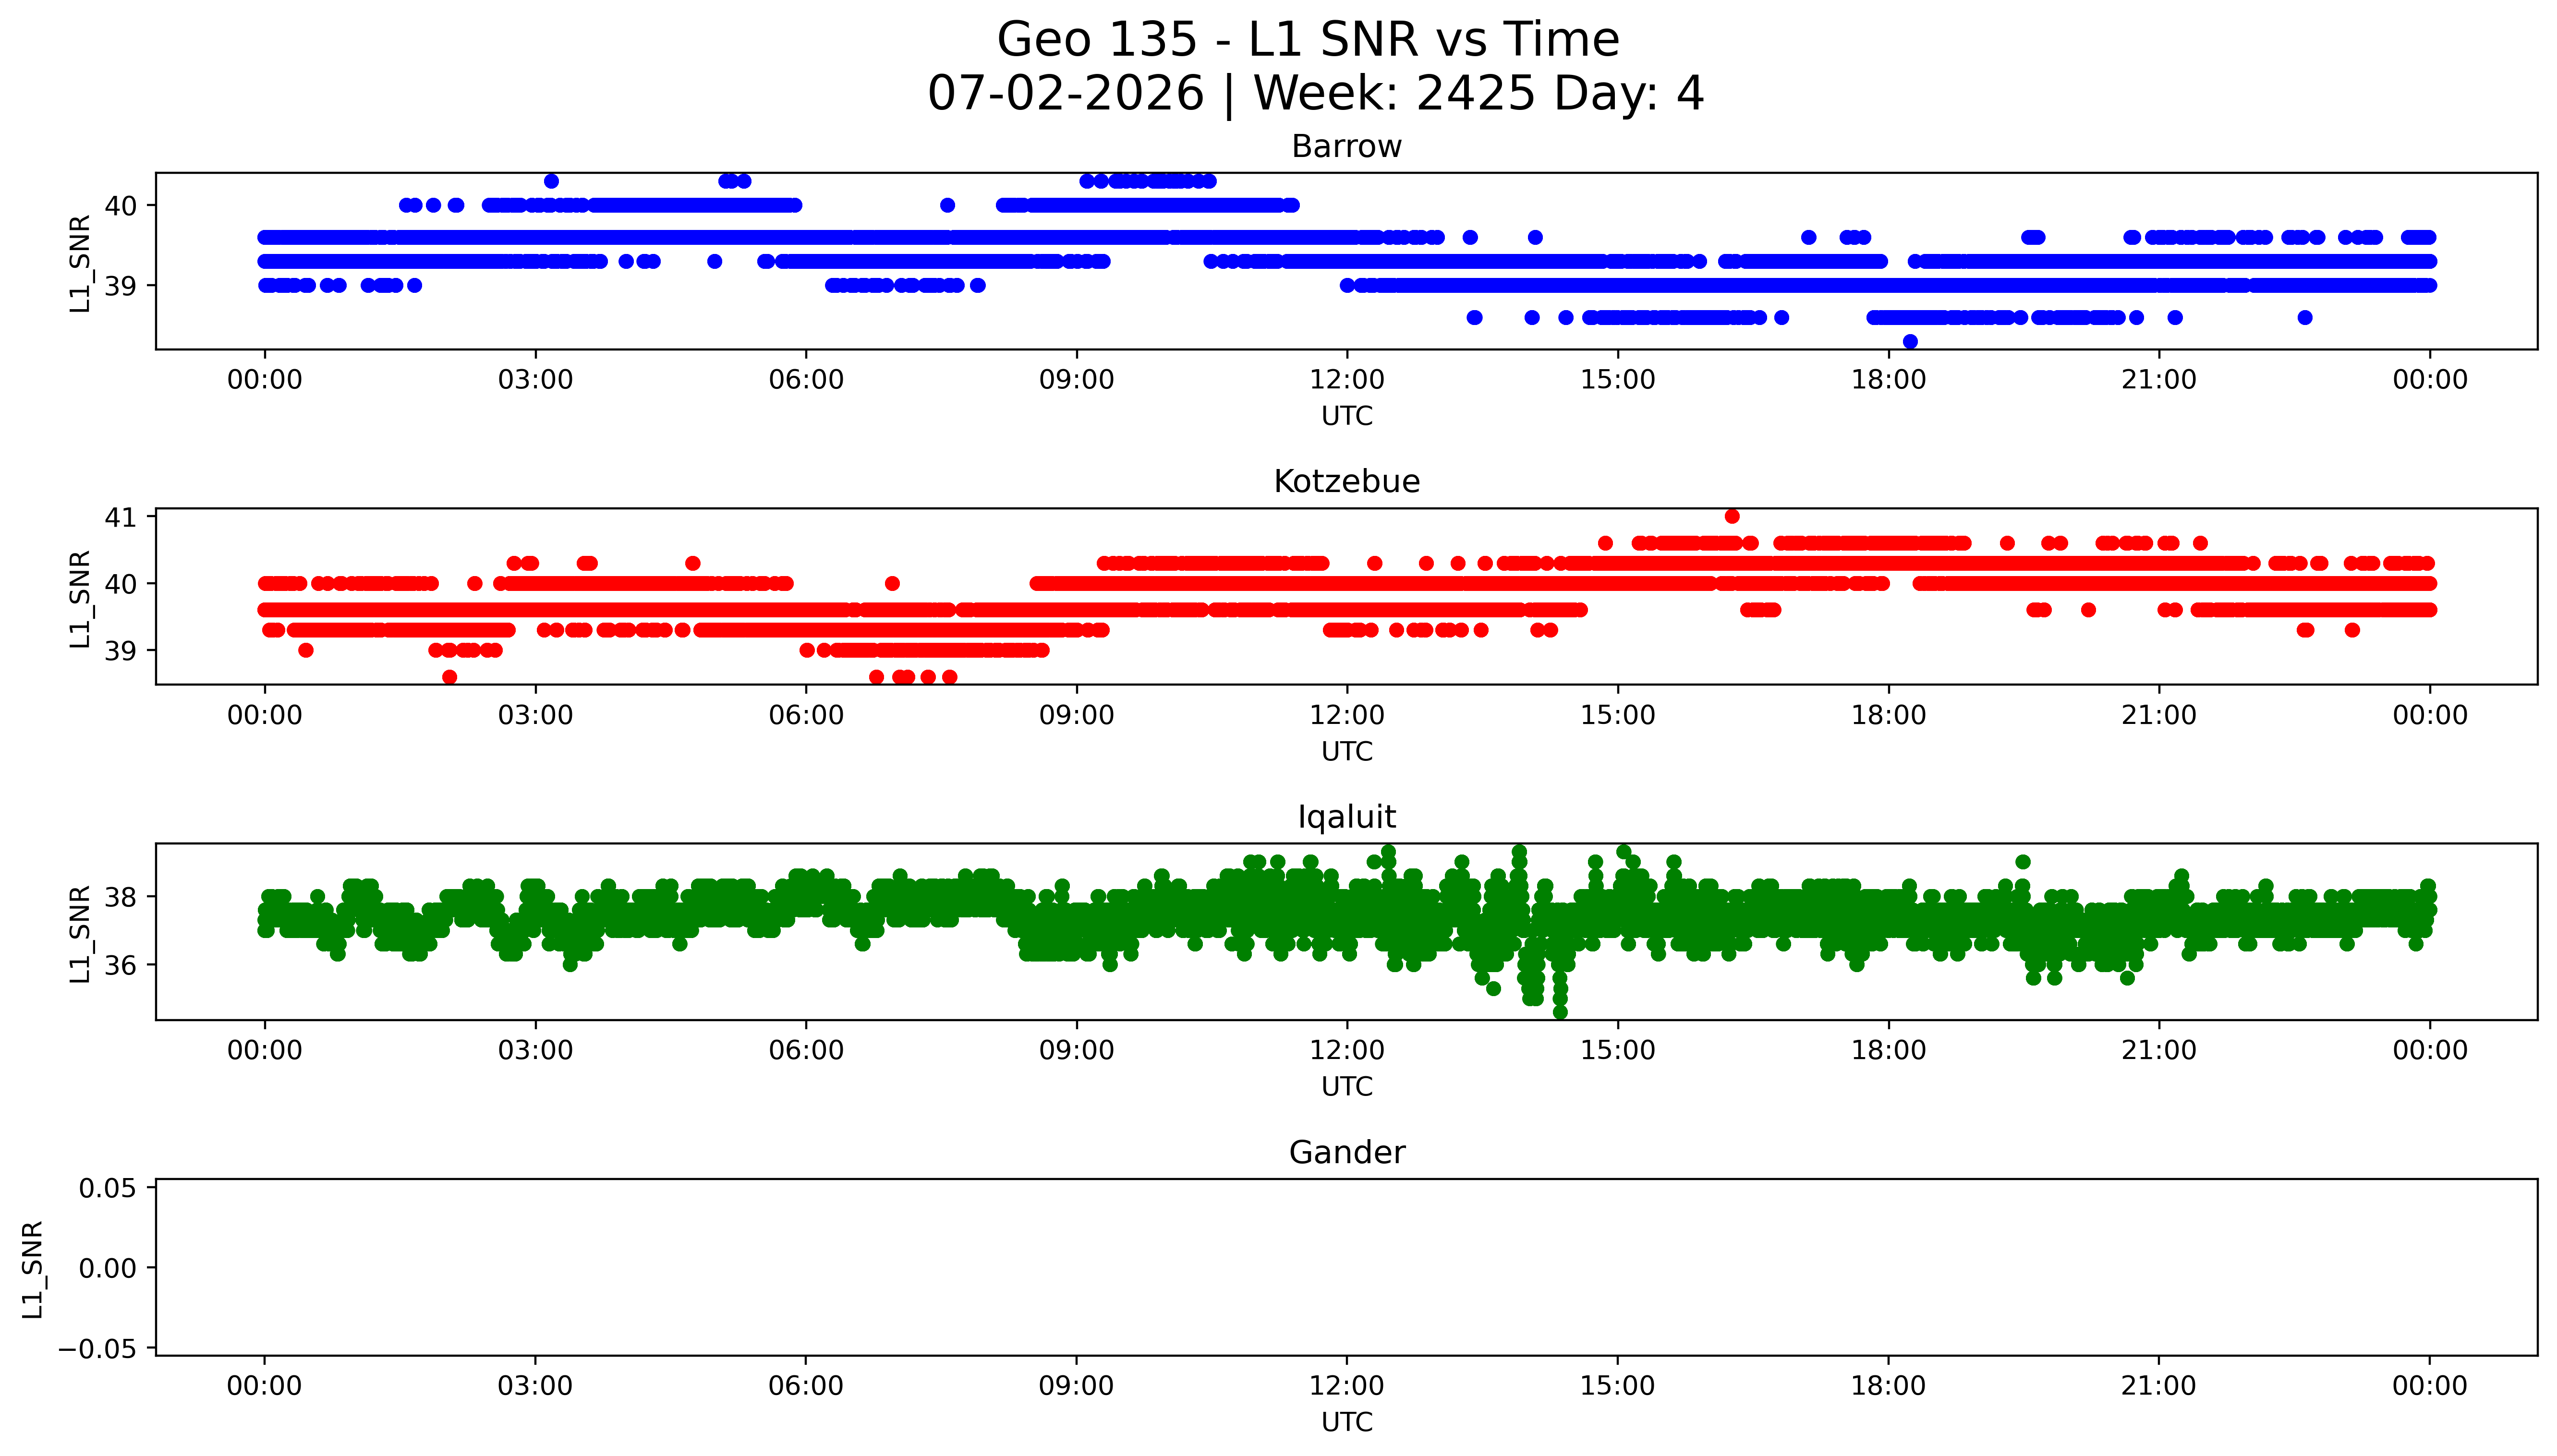2557x1456 pixels.
Task: Click the 0.05 y-tick on Gander plot
Action: pos(108,1188)
